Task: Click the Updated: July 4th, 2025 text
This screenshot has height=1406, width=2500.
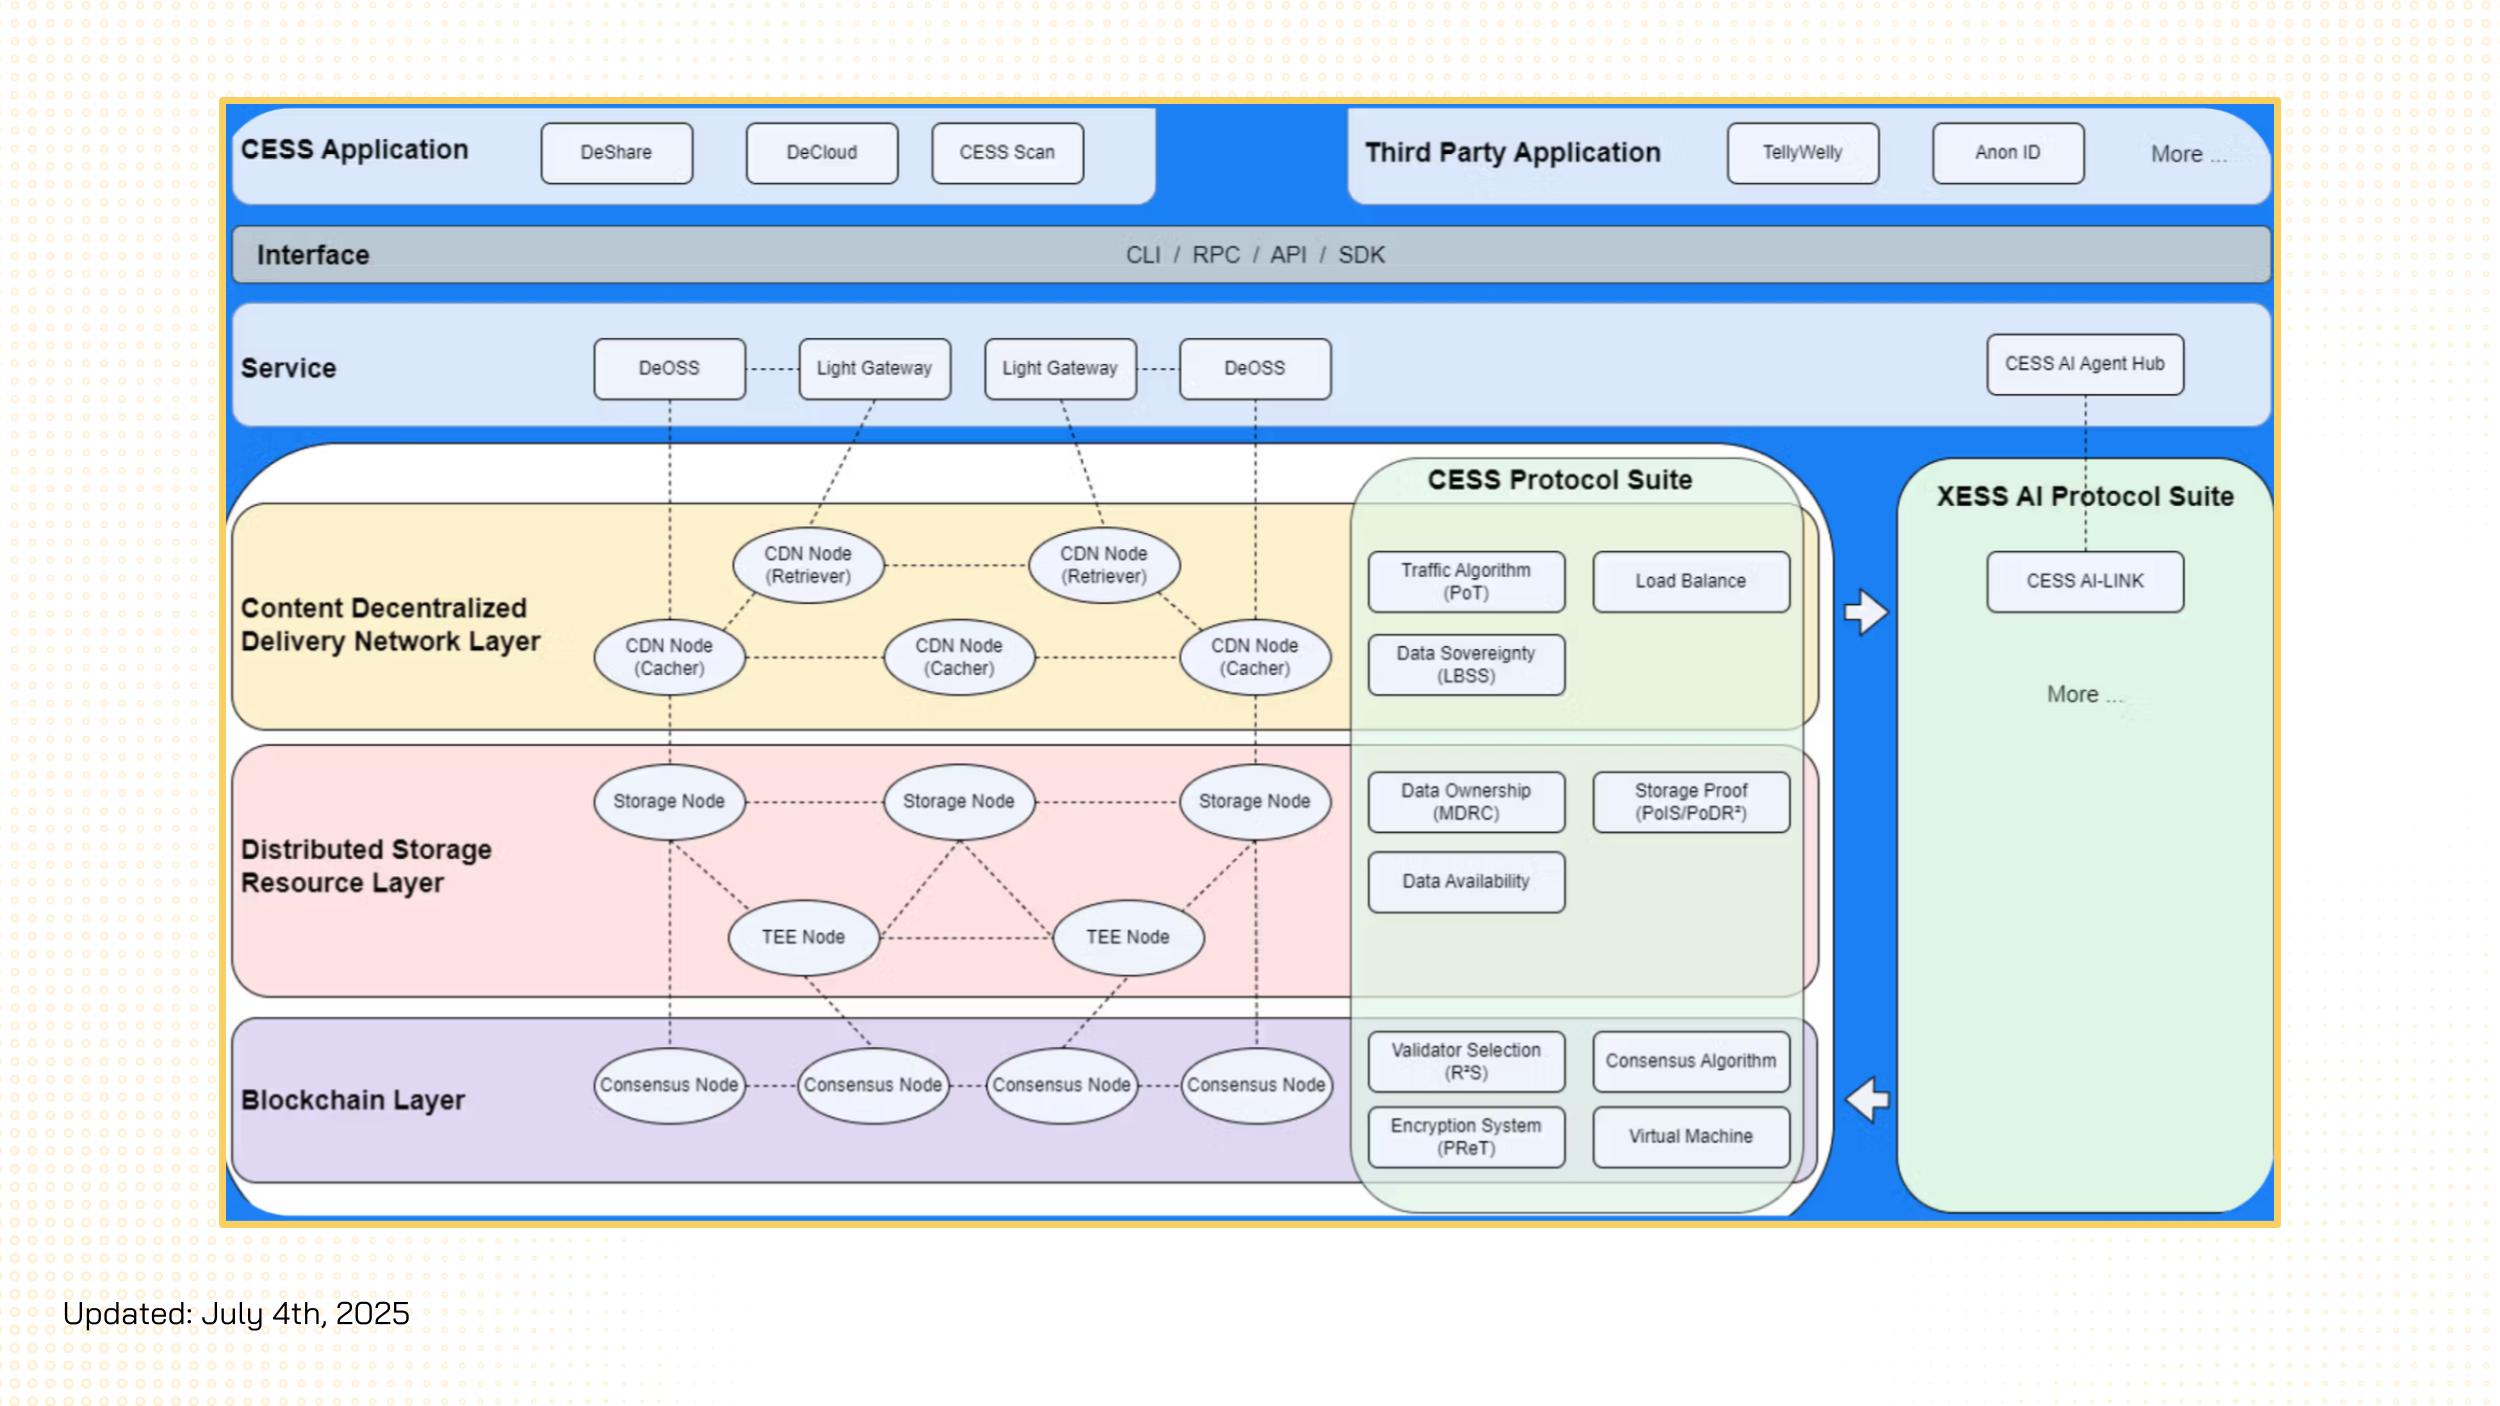Action: tap(236, 1314)
